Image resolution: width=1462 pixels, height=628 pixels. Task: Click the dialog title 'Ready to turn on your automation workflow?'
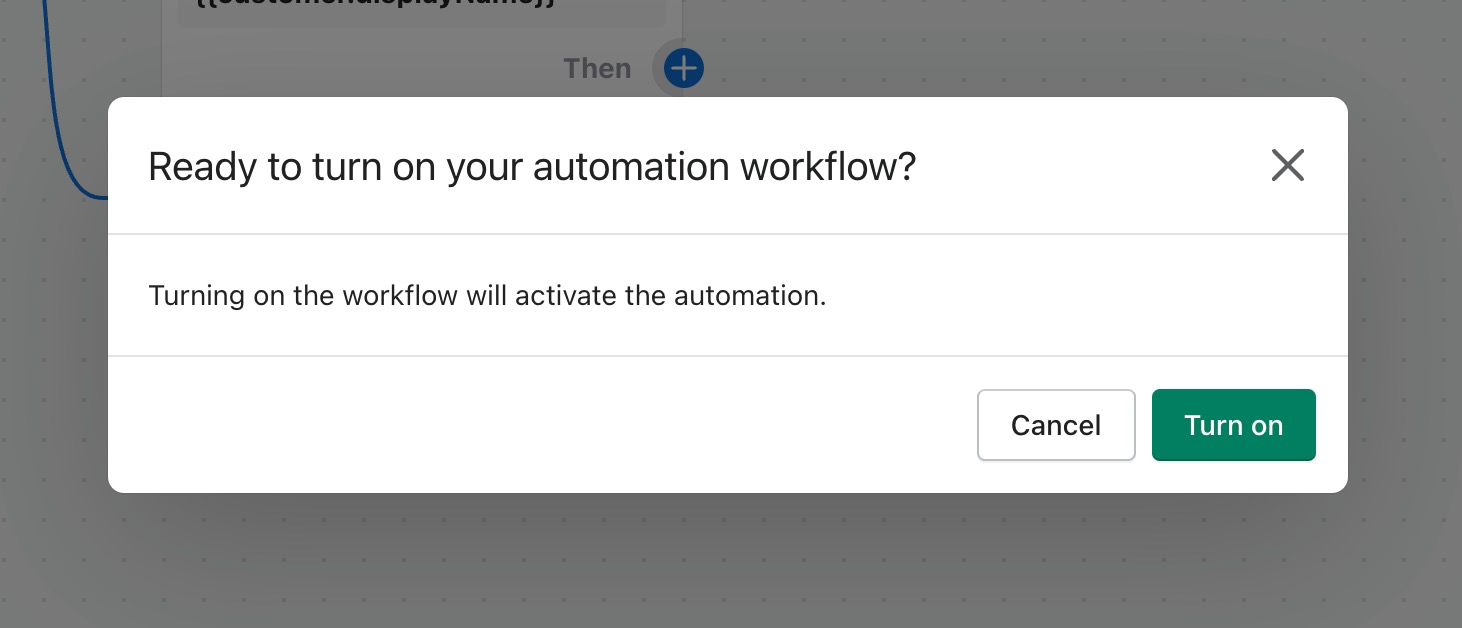point(532,166)
